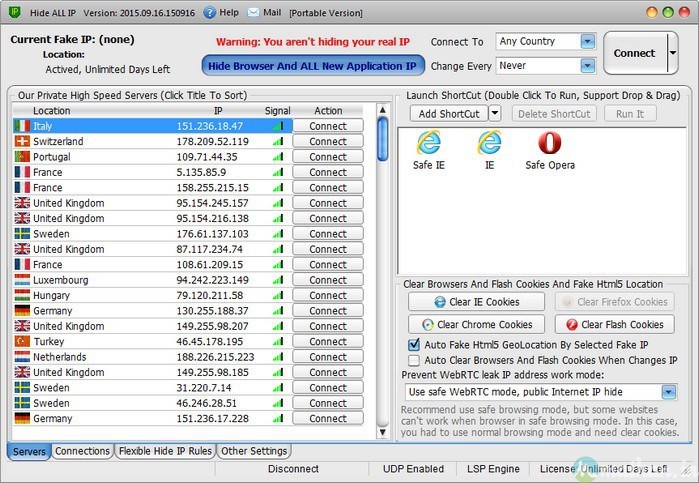The height and width of the screenshot is (483, 699).
Task: Click the flag for United Kingdom 87.117.234.74
Action: point(22,249)
